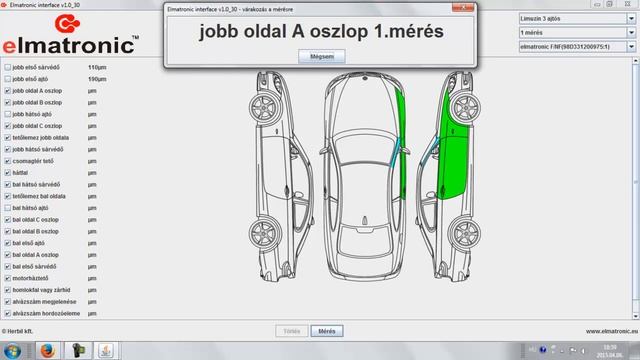Screen dimensions: 640x360
Task: Click the camera app taskbar icon
Action: tap(78, 351)
